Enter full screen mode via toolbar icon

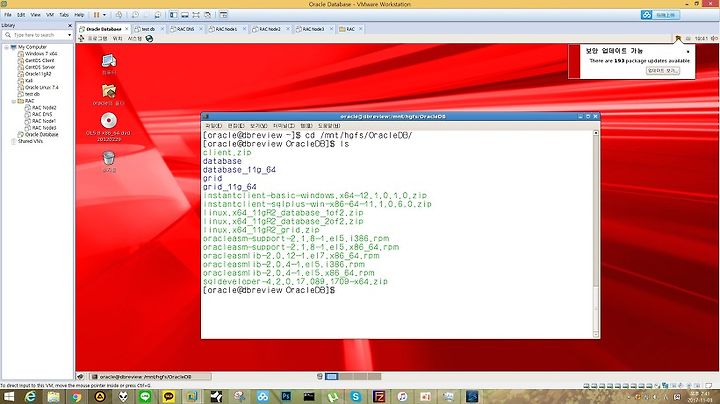pyautogui.click(x=196, y=15)
